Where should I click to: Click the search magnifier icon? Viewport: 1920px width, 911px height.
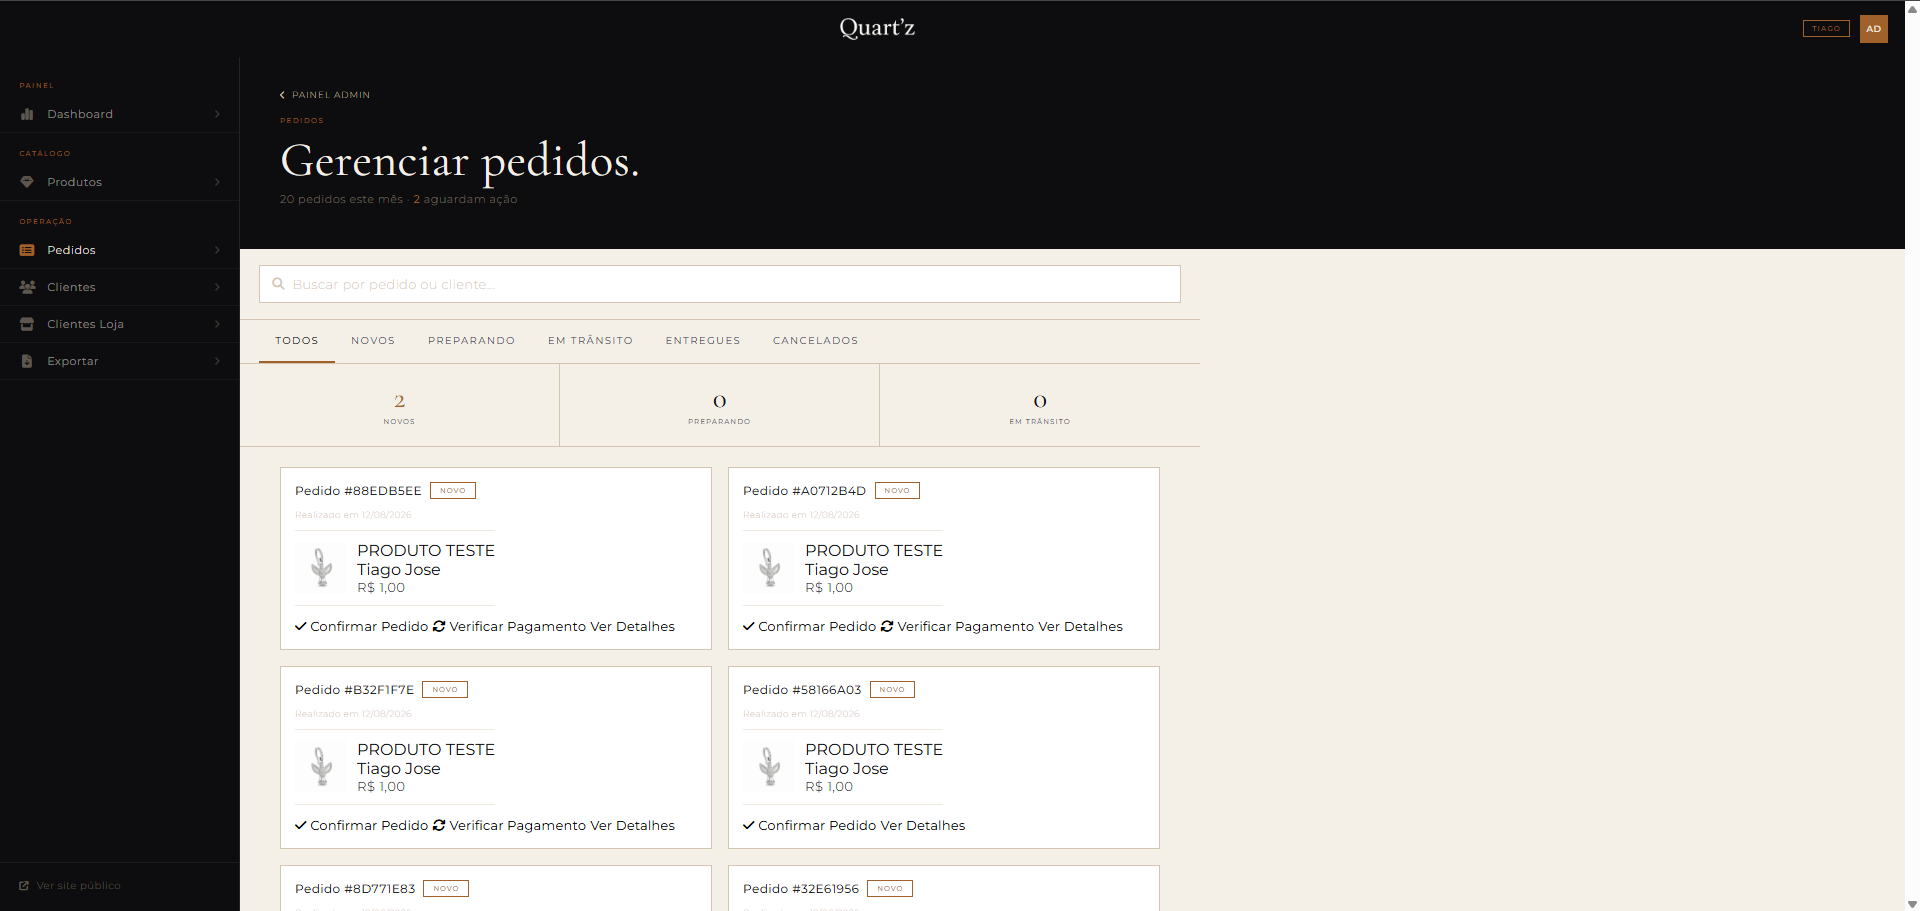[x=279, y=284]
